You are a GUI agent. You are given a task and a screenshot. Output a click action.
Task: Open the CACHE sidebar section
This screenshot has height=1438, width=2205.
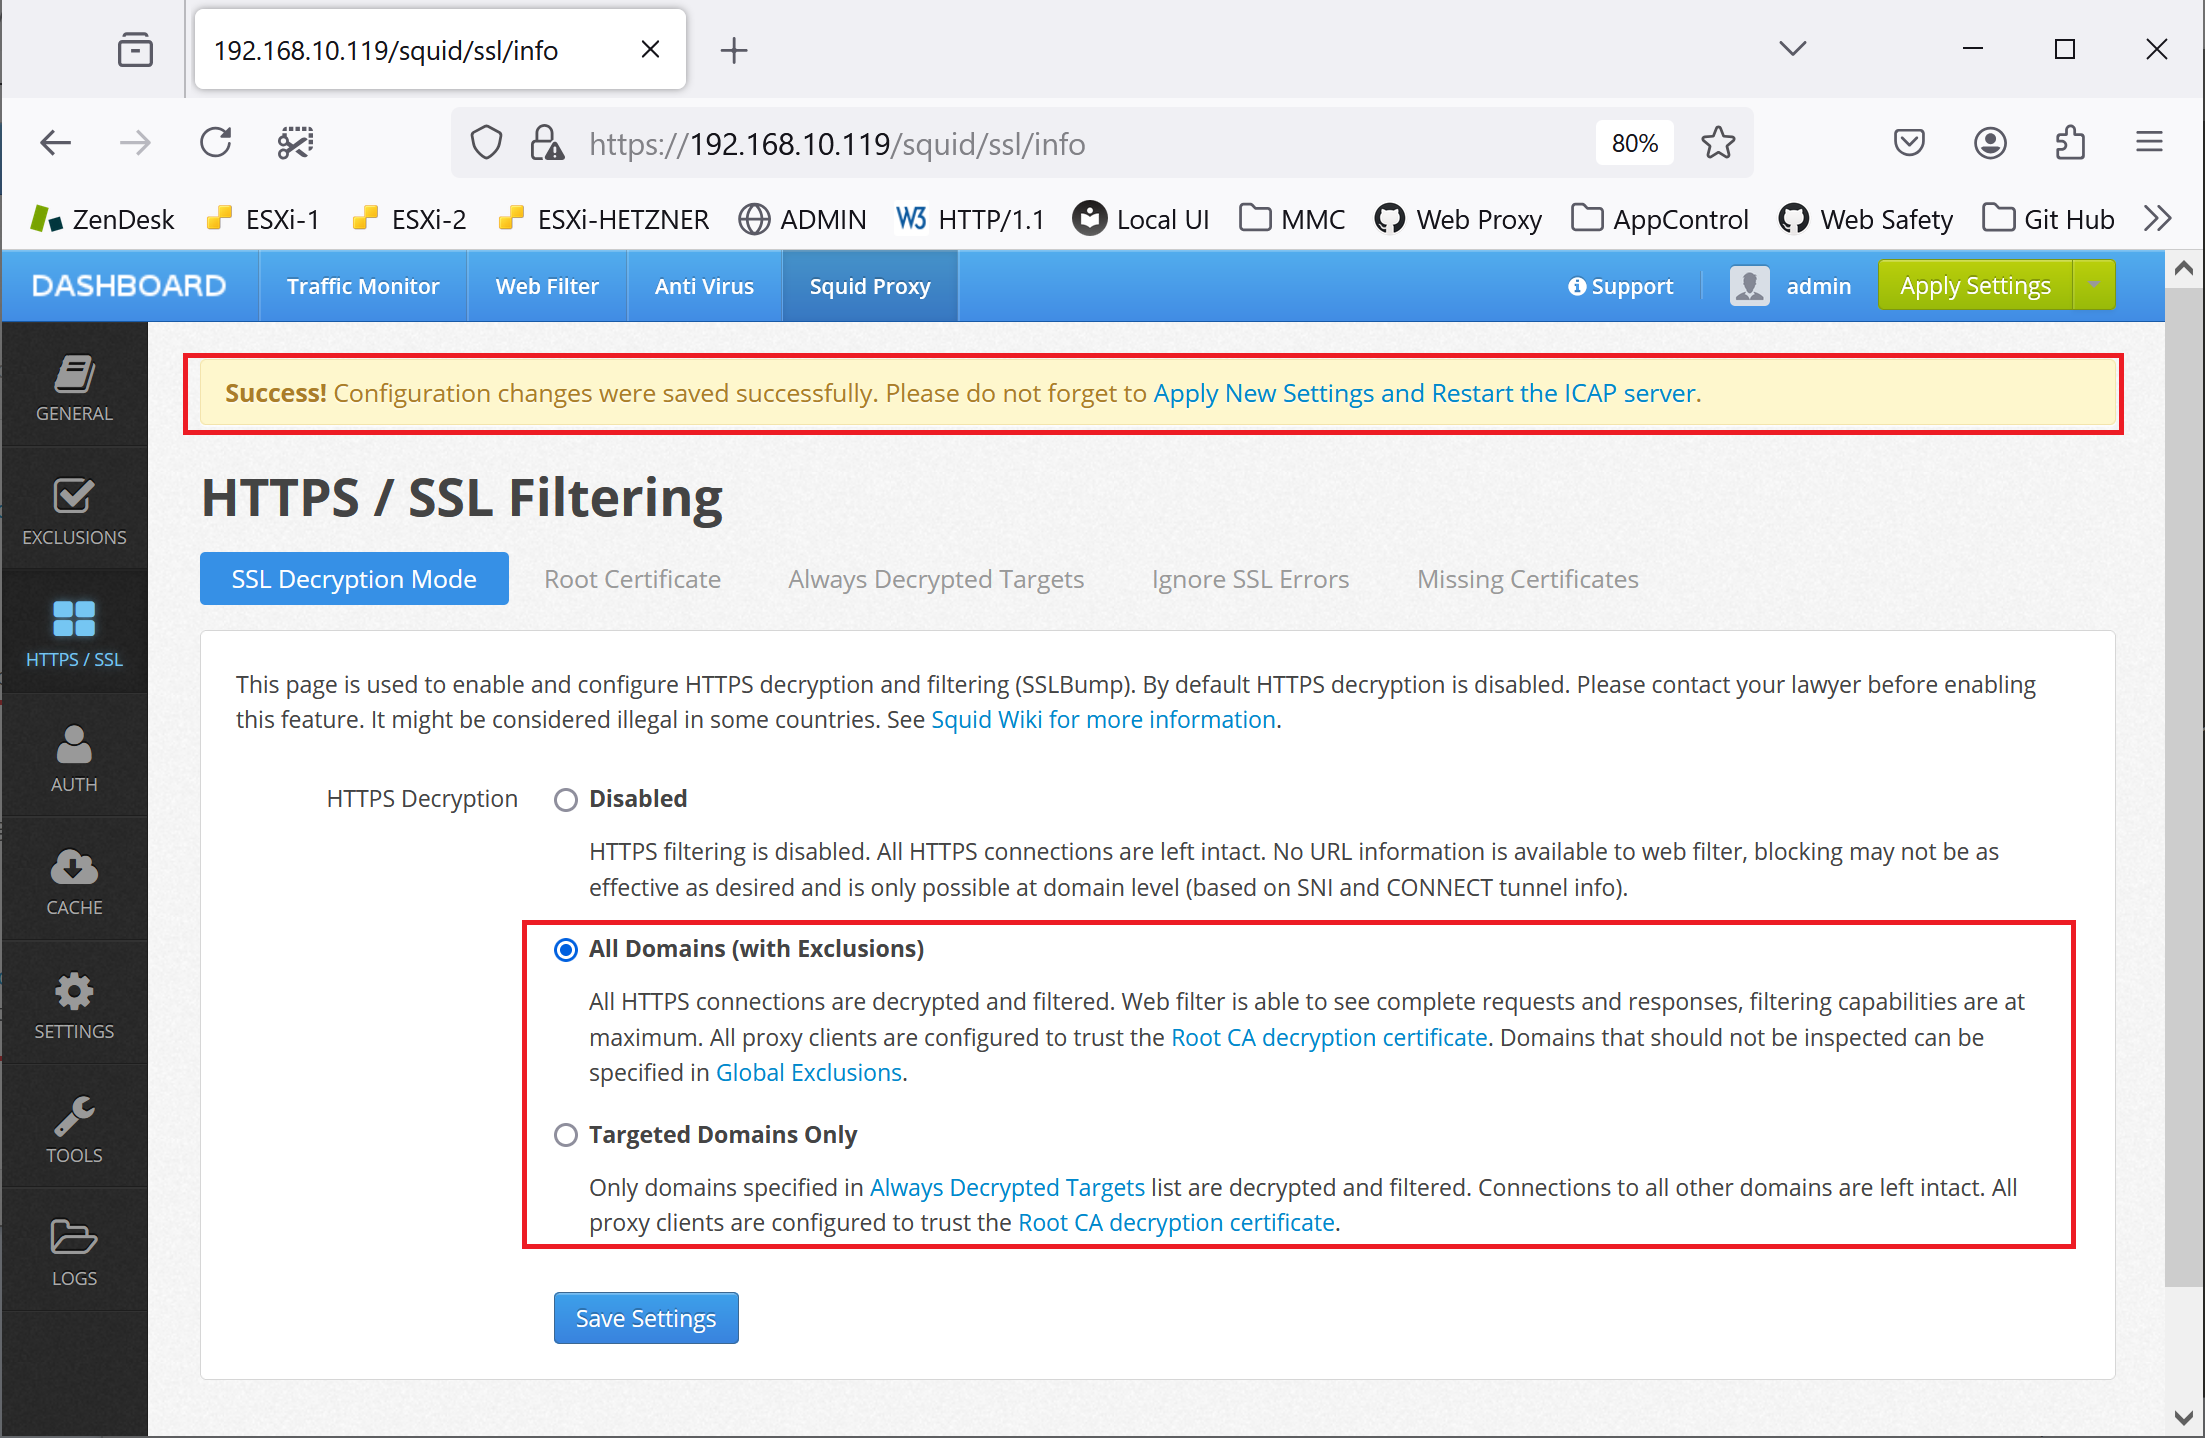coord(74,881)
